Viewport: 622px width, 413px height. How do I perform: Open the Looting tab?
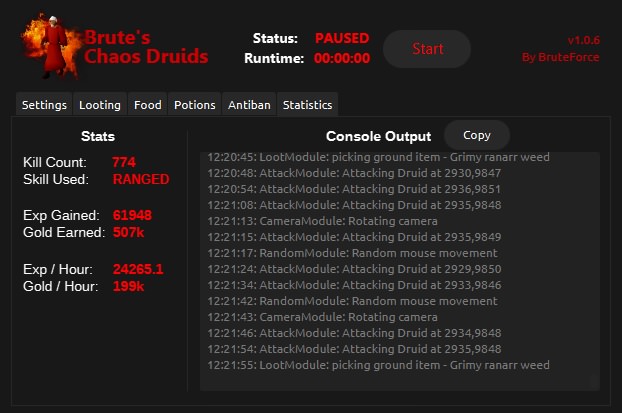[99, 105]
